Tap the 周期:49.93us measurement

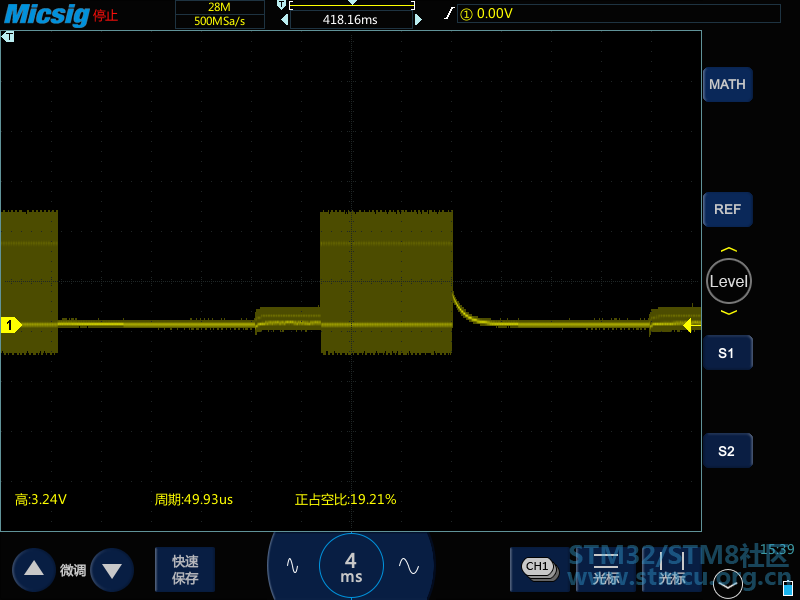194,499
